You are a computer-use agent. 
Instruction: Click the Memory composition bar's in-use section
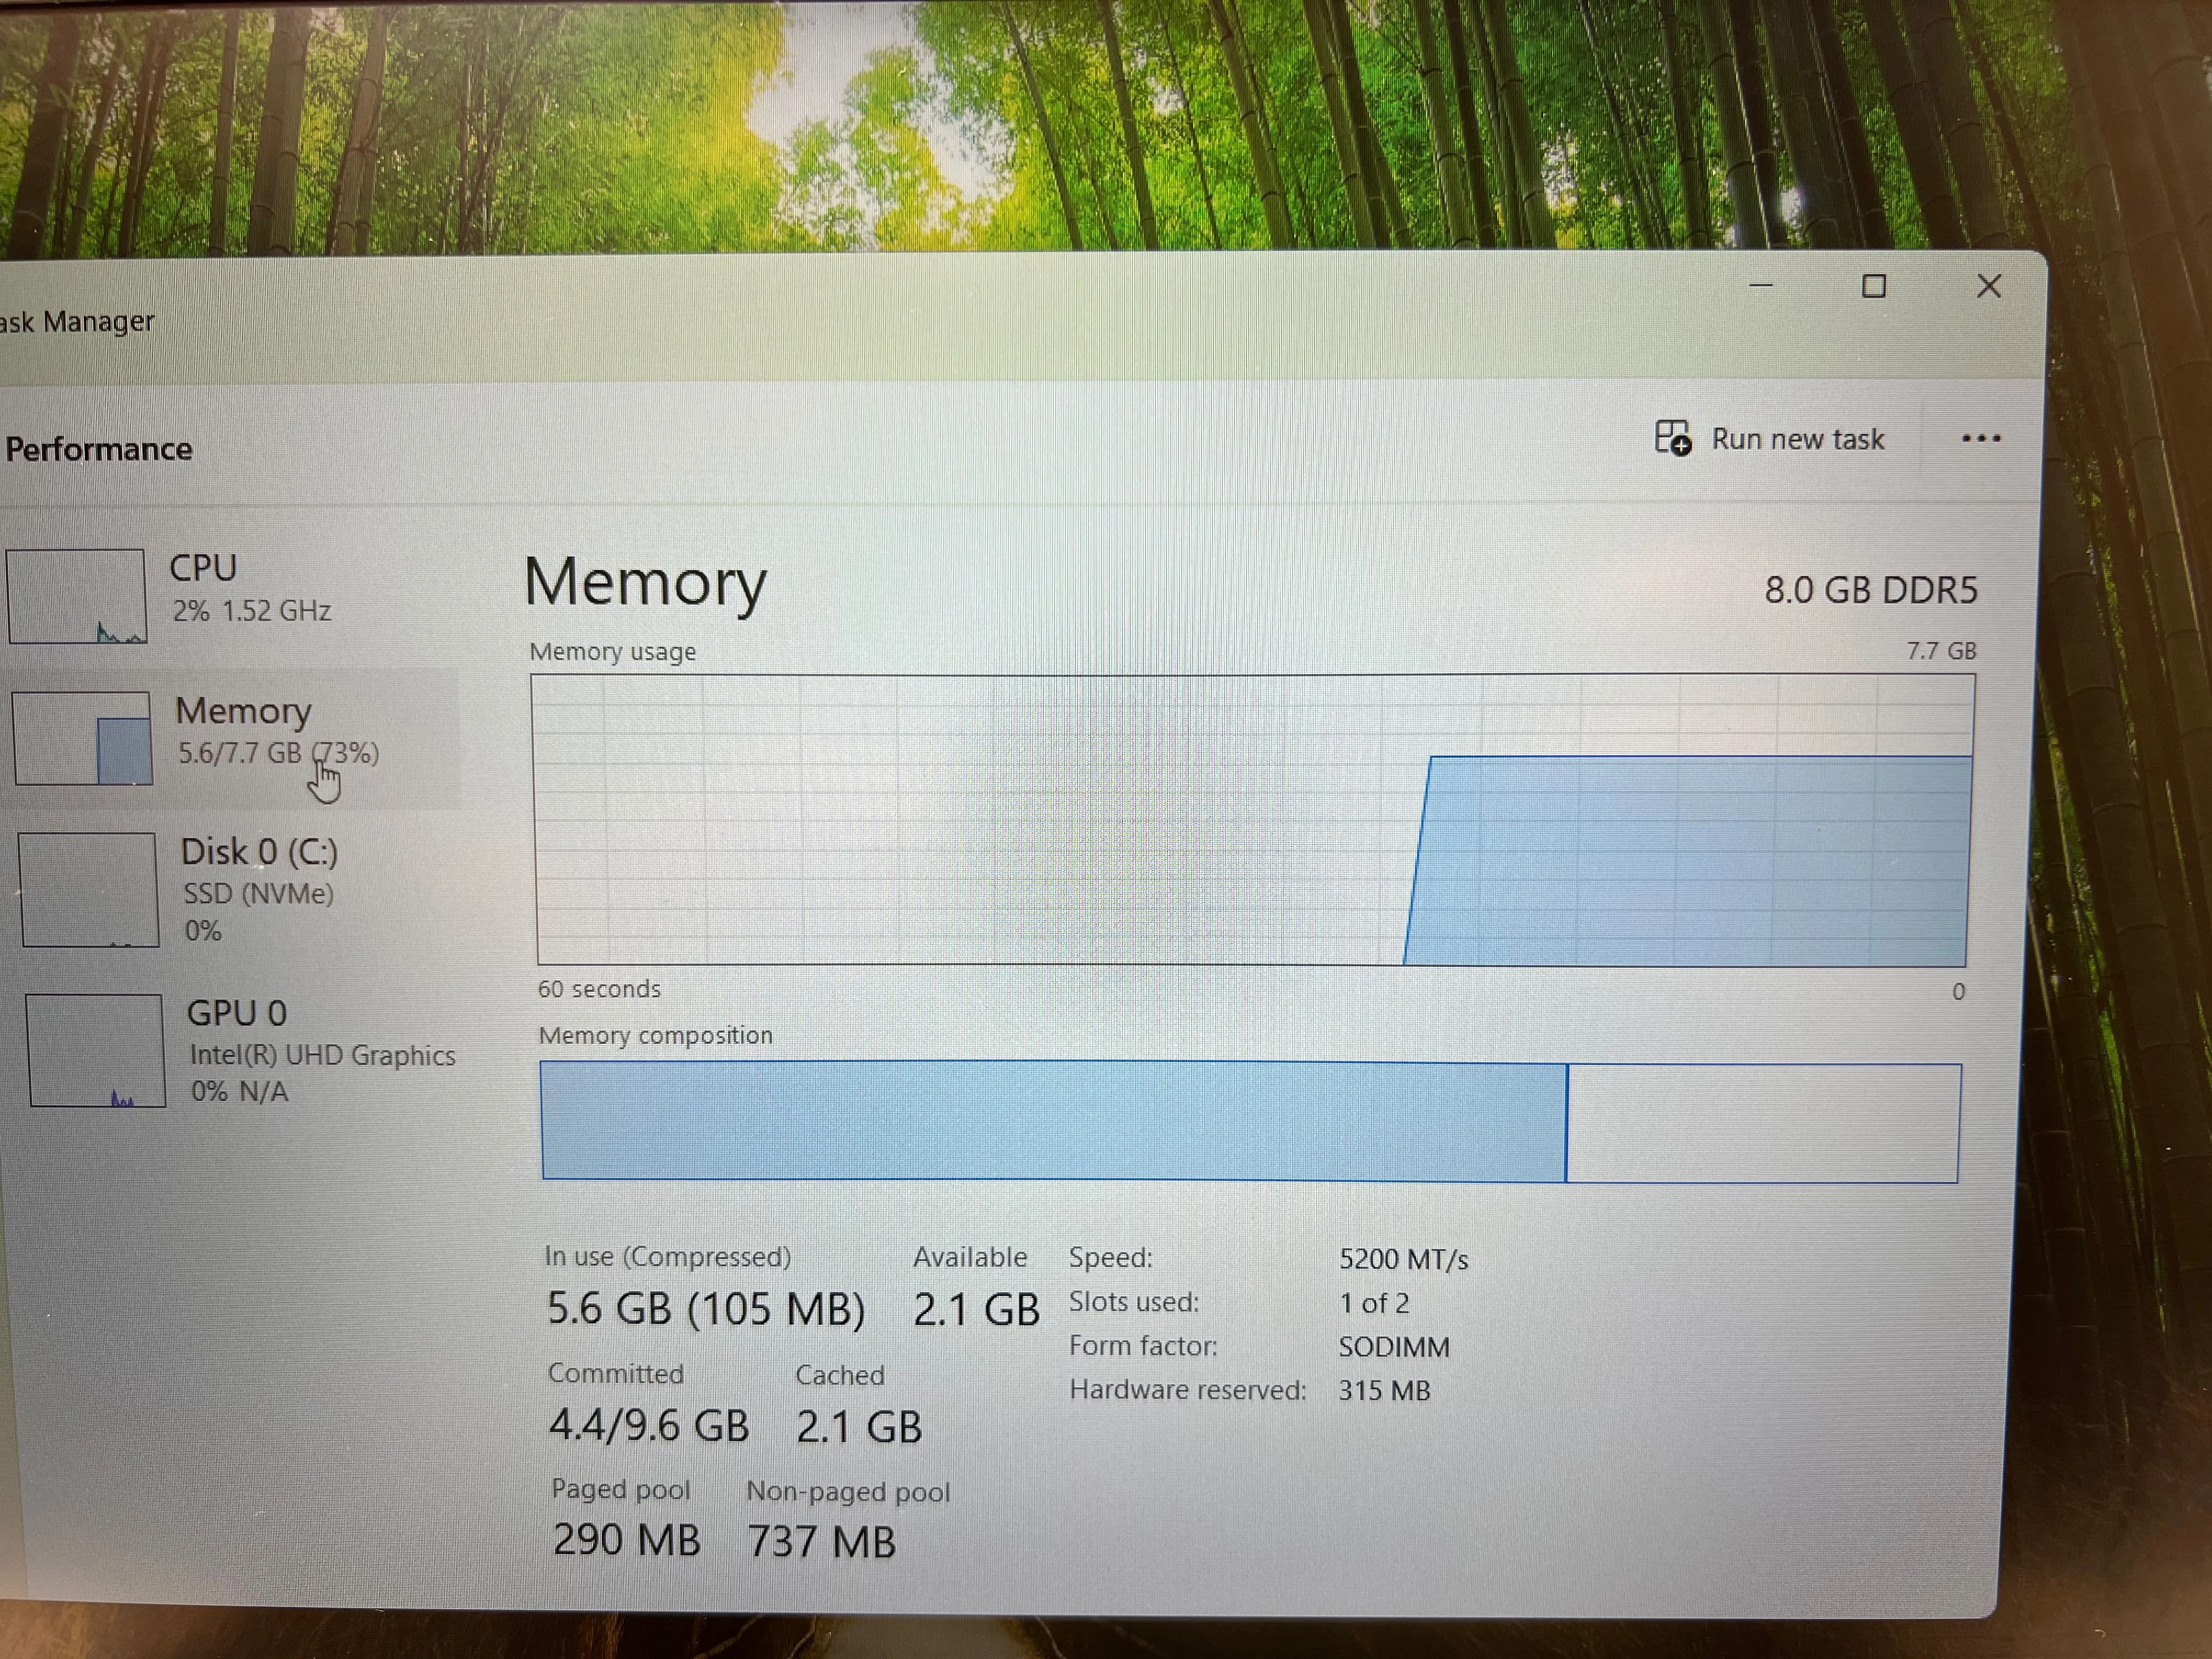coord(1054,1121)
